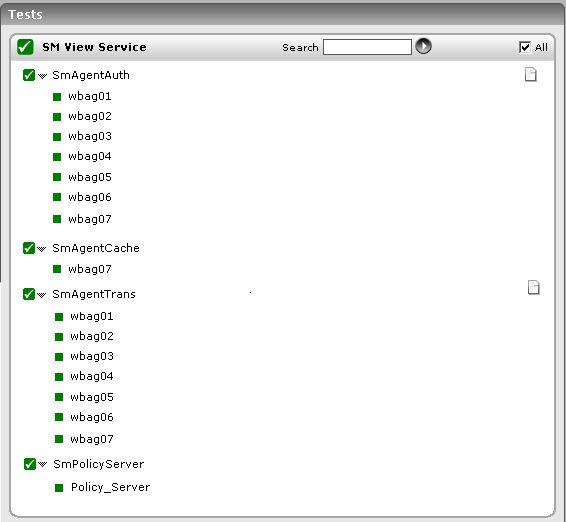Uncheck the SmAgentCache checkbox
The image size is (566, 522).
coord(29,248)
